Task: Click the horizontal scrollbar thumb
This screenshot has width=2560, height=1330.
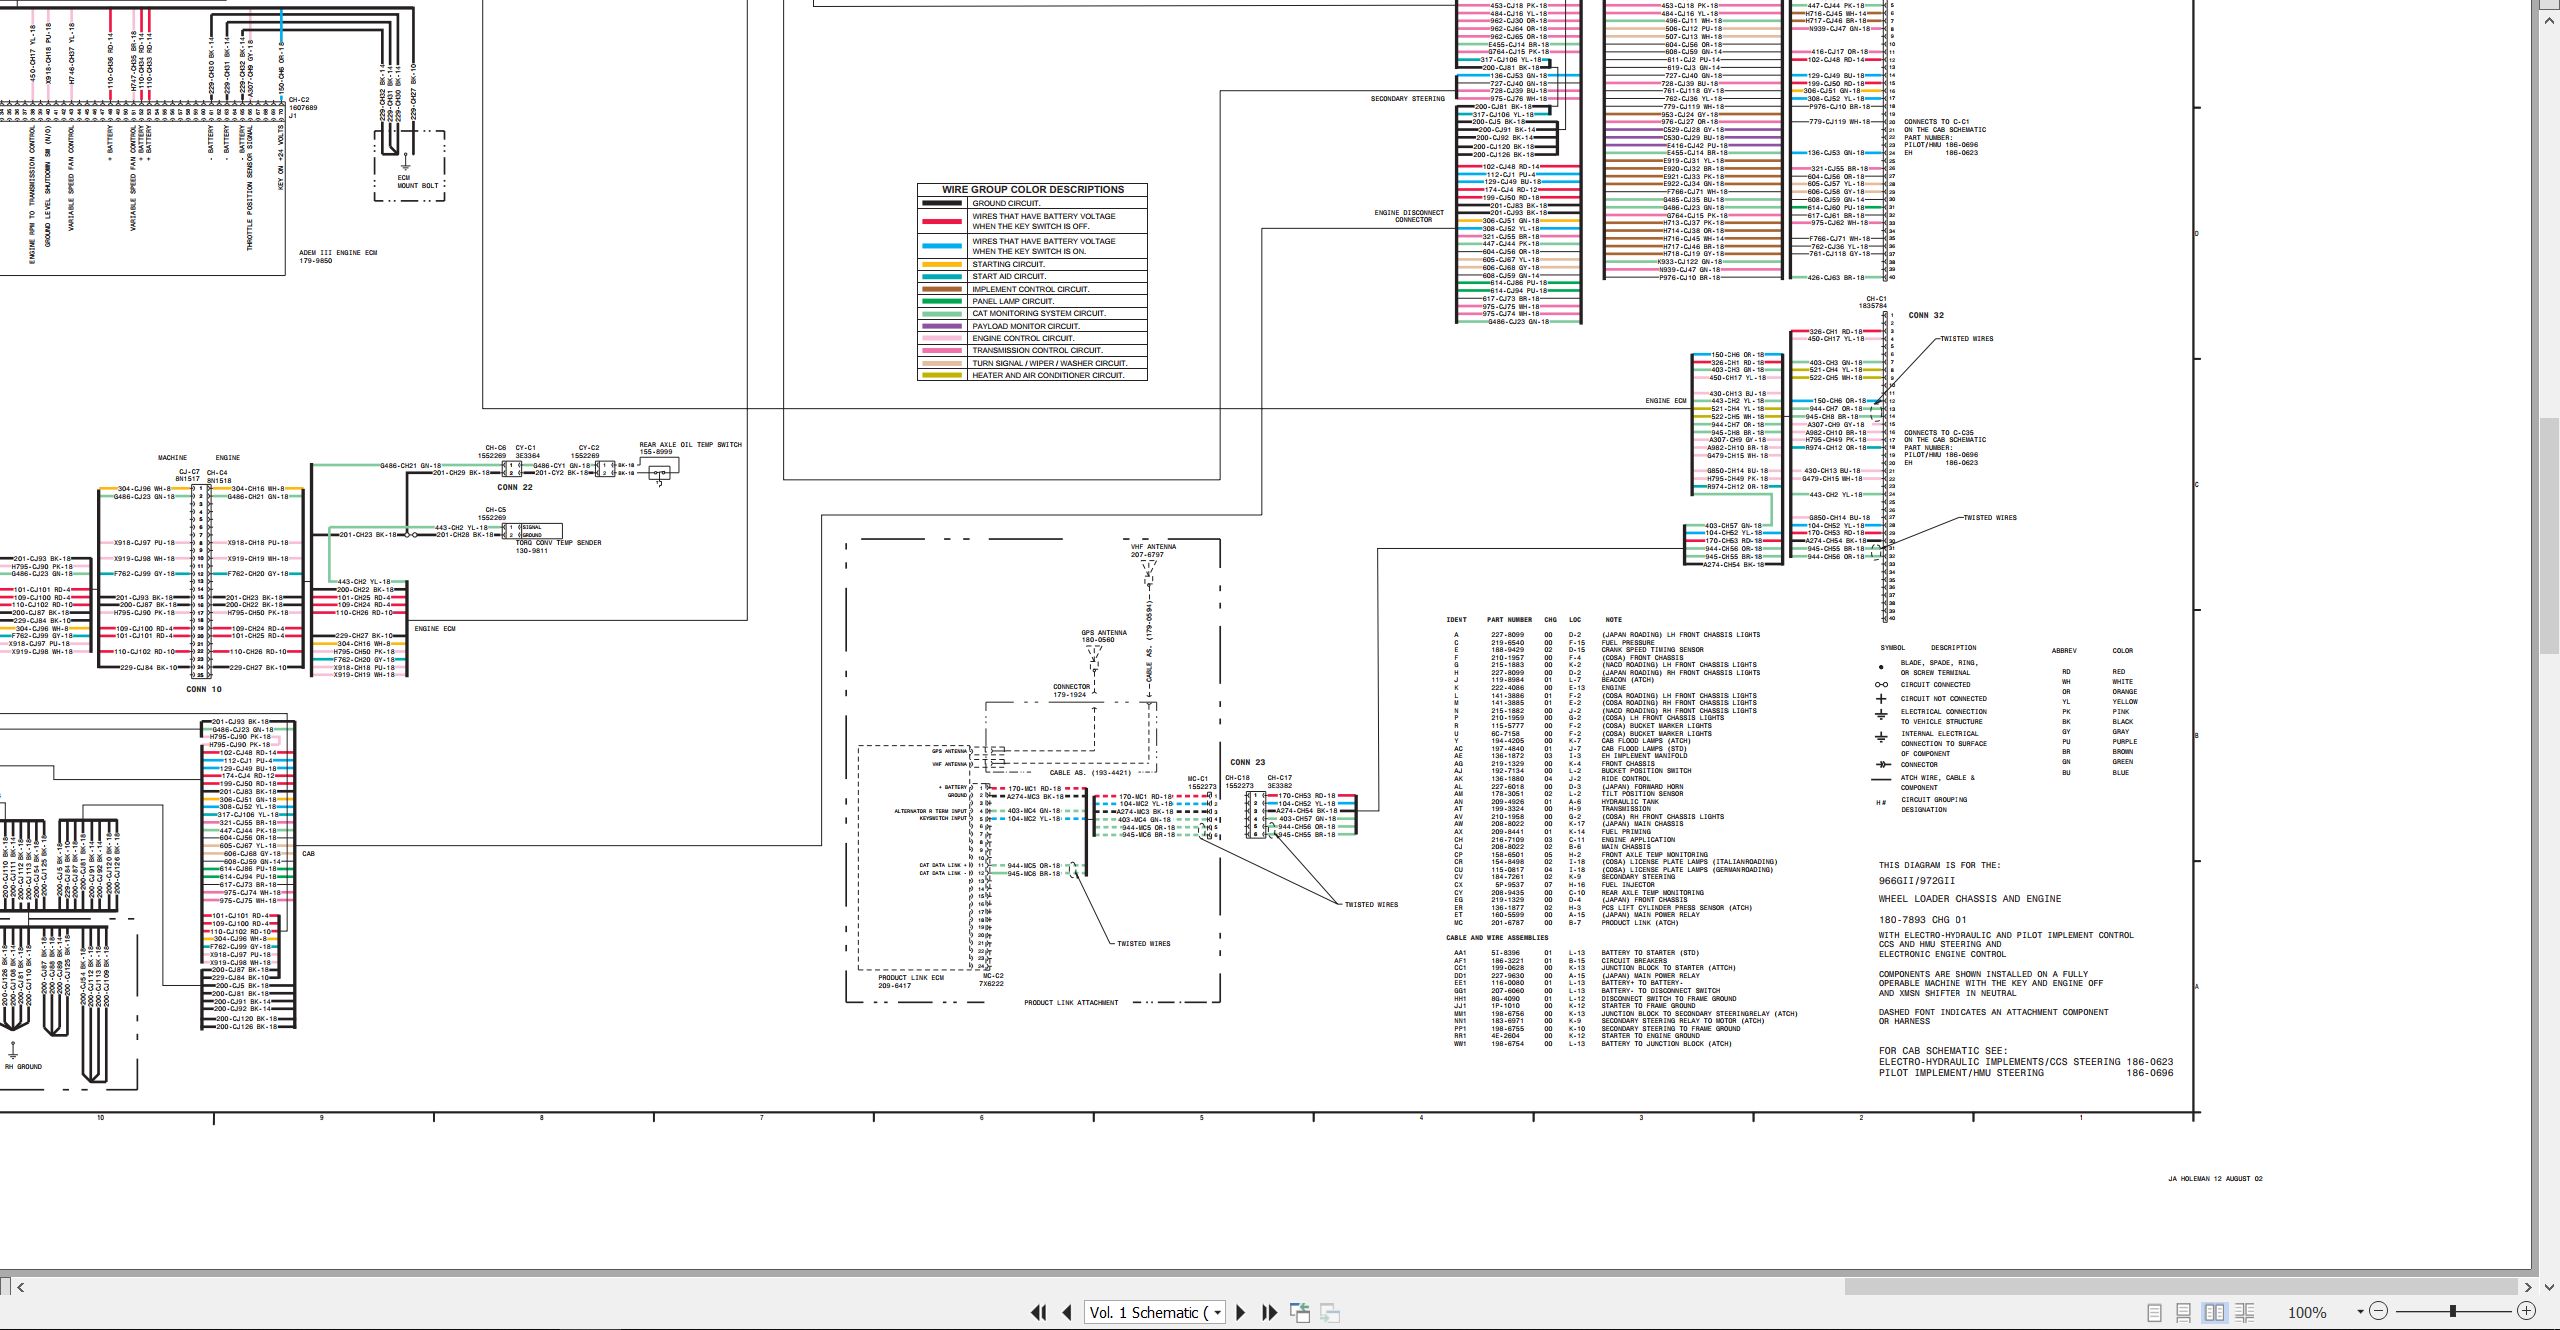Action: pyautogui.click(x=2180, y=1287)
